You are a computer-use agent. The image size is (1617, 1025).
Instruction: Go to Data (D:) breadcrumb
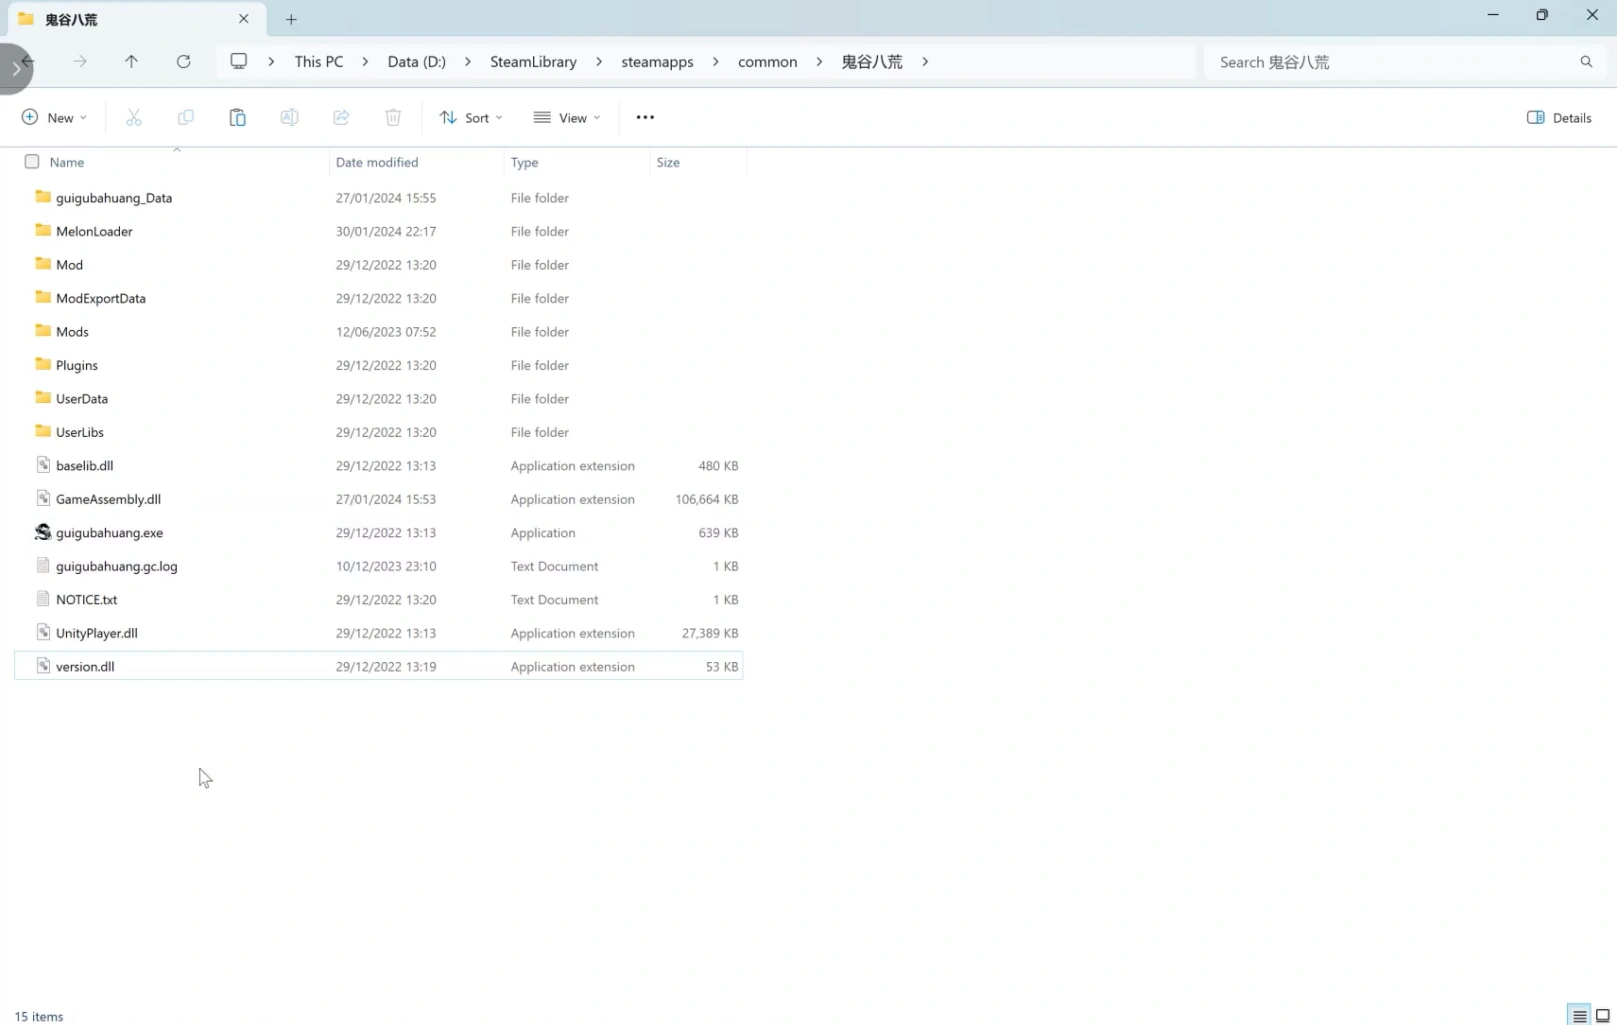tap(417, 62)
